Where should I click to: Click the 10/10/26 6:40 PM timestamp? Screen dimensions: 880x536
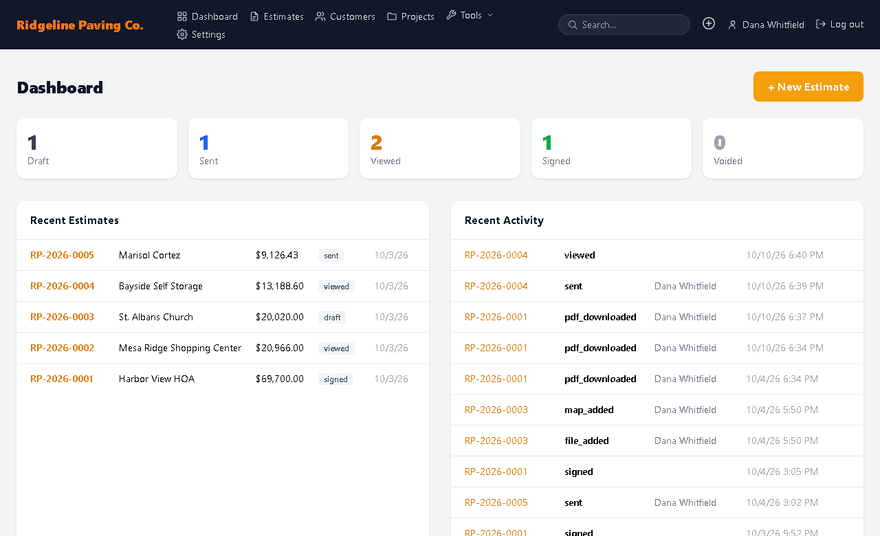coord(785,255)
